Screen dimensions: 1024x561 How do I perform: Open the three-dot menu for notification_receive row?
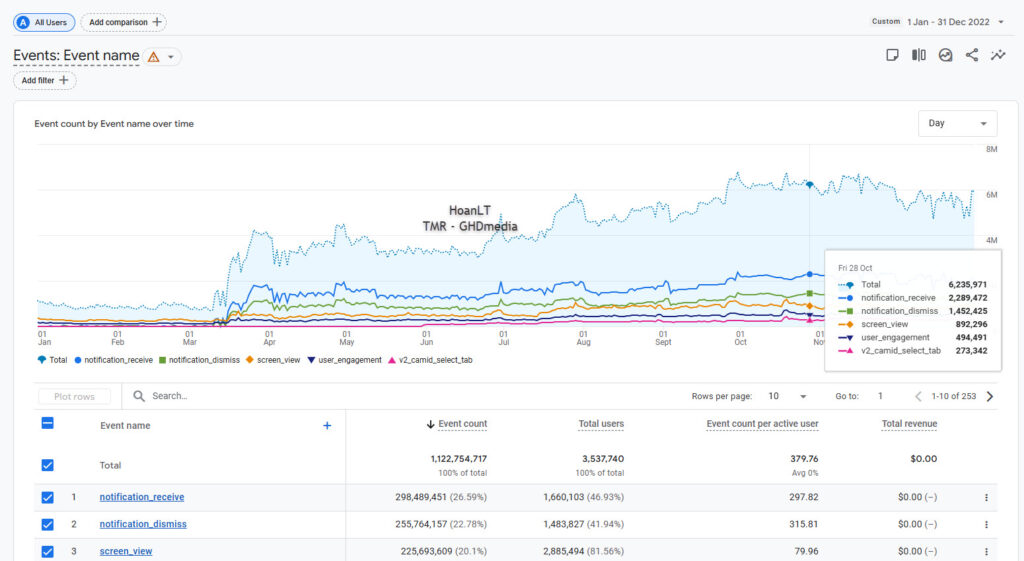[x=986, y=497]
